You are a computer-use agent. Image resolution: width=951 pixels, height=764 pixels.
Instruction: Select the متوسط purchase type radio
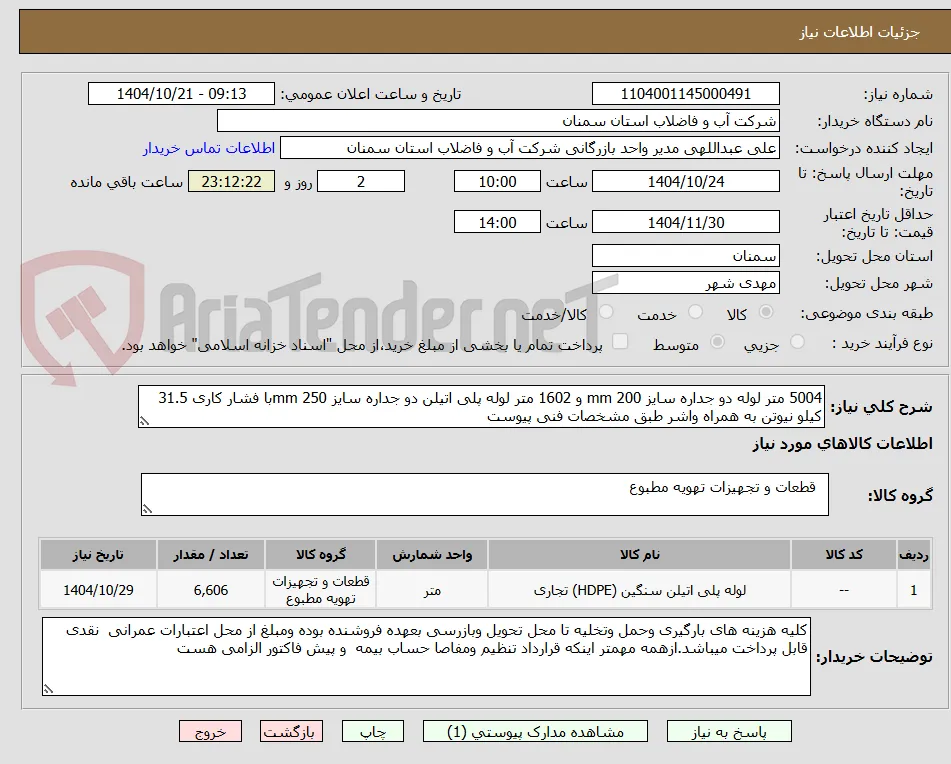point(717,342)
